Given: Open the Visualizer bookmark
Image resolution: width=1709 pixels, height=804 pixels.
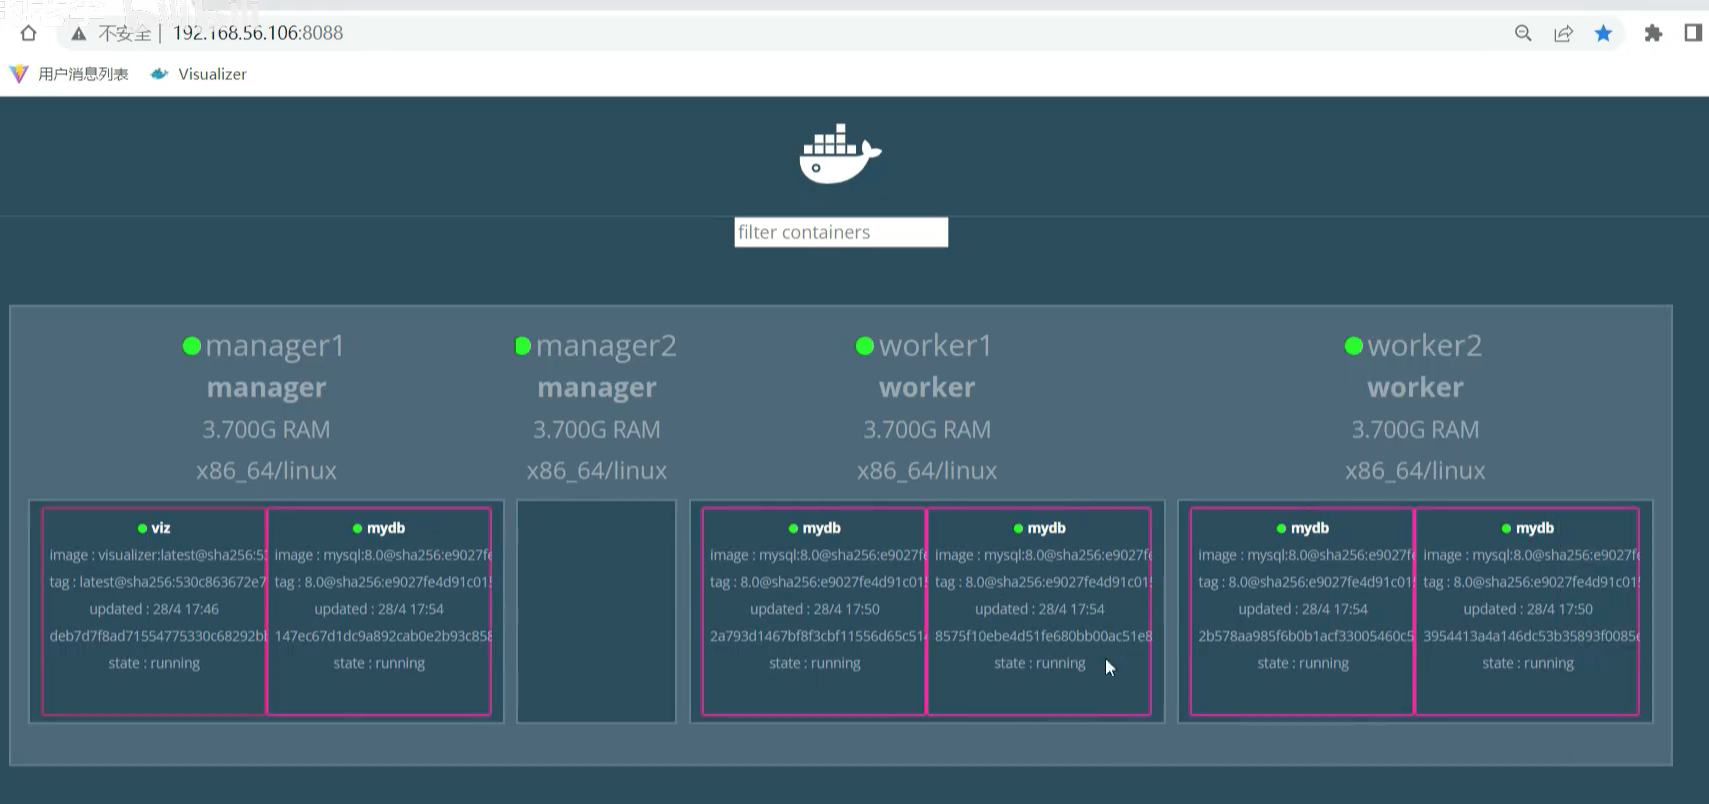Looking at the screenshot, I should coord(199,74).
